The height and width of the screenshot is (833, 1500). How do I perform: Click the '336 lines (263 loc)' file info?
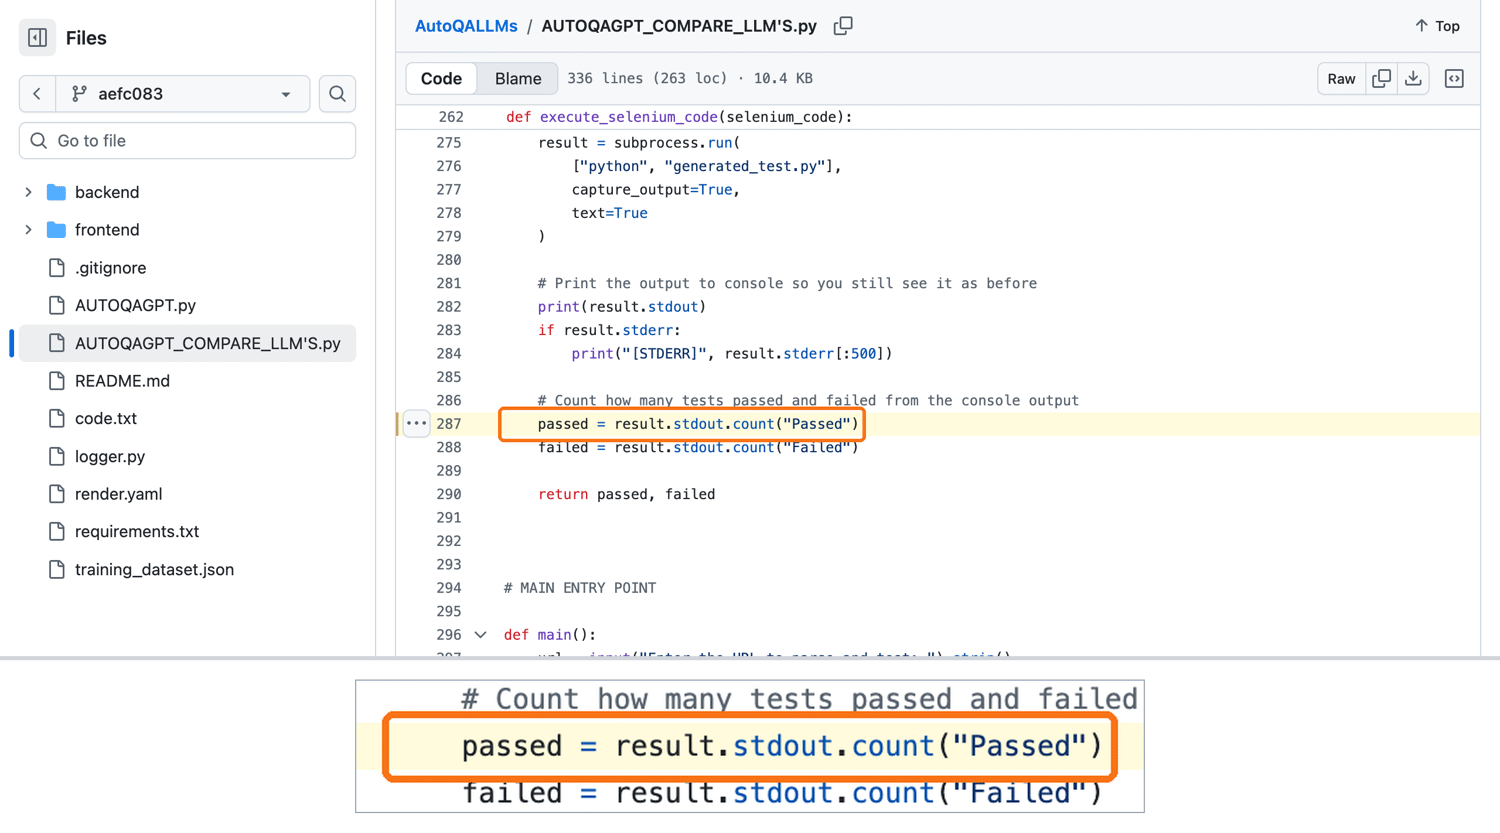[x=647, y=78]
